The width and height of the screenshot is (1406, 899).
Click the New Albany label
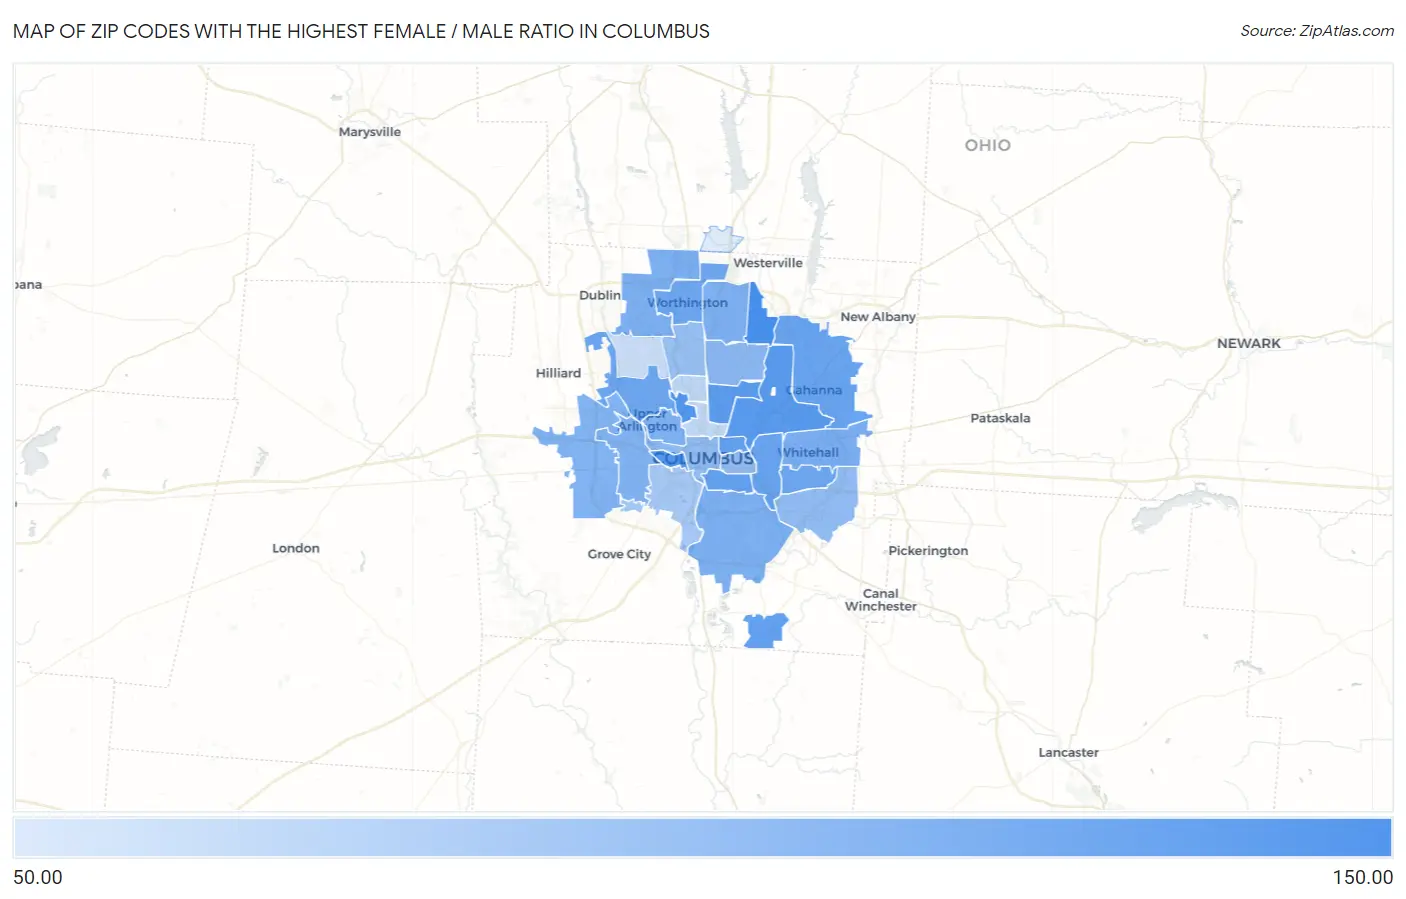click(x=877, y=317)
